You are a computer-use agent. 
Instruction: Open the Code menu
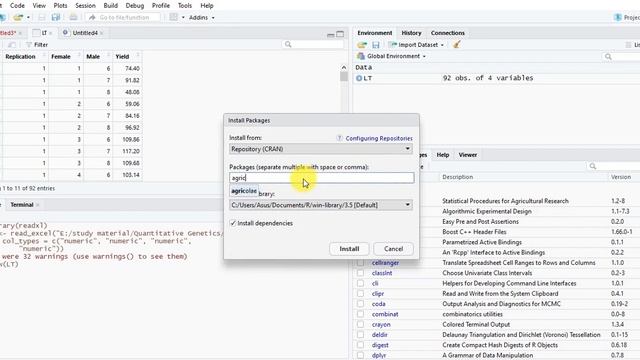(x=17, y=6)
